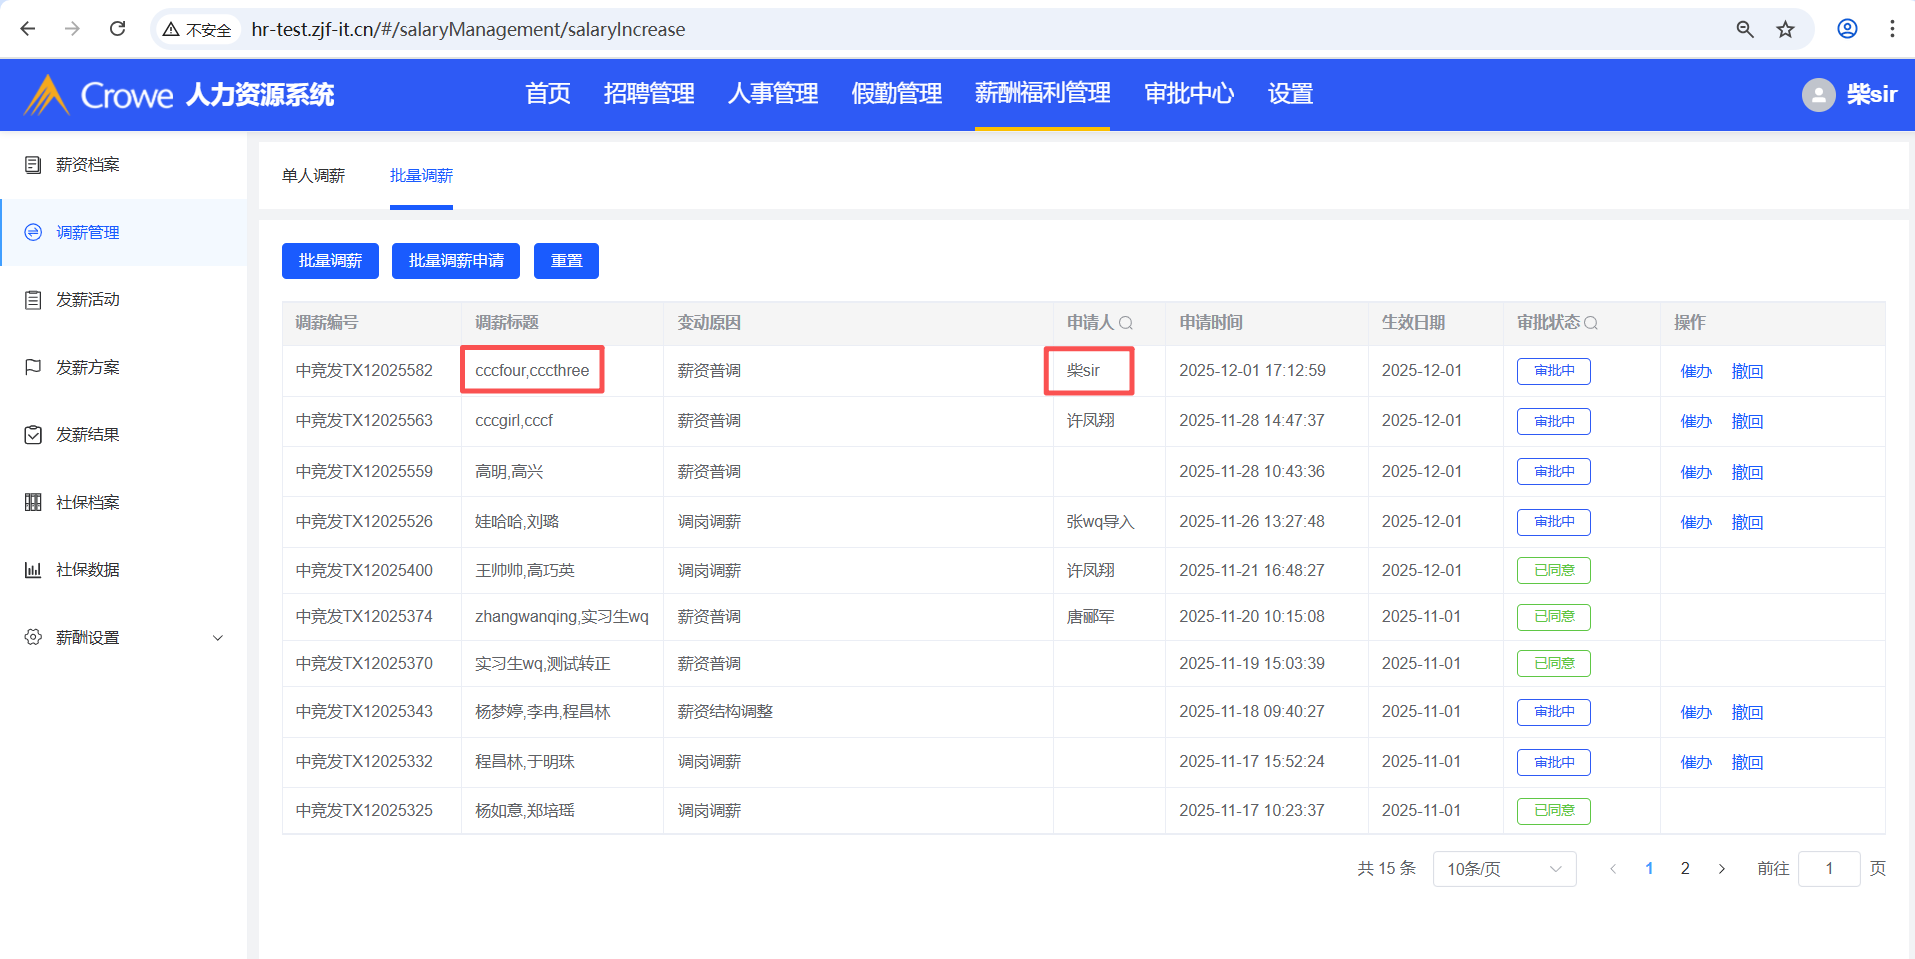
Task: Switch to the 单人调薪 tab
Action: click(x=313, y=176)
